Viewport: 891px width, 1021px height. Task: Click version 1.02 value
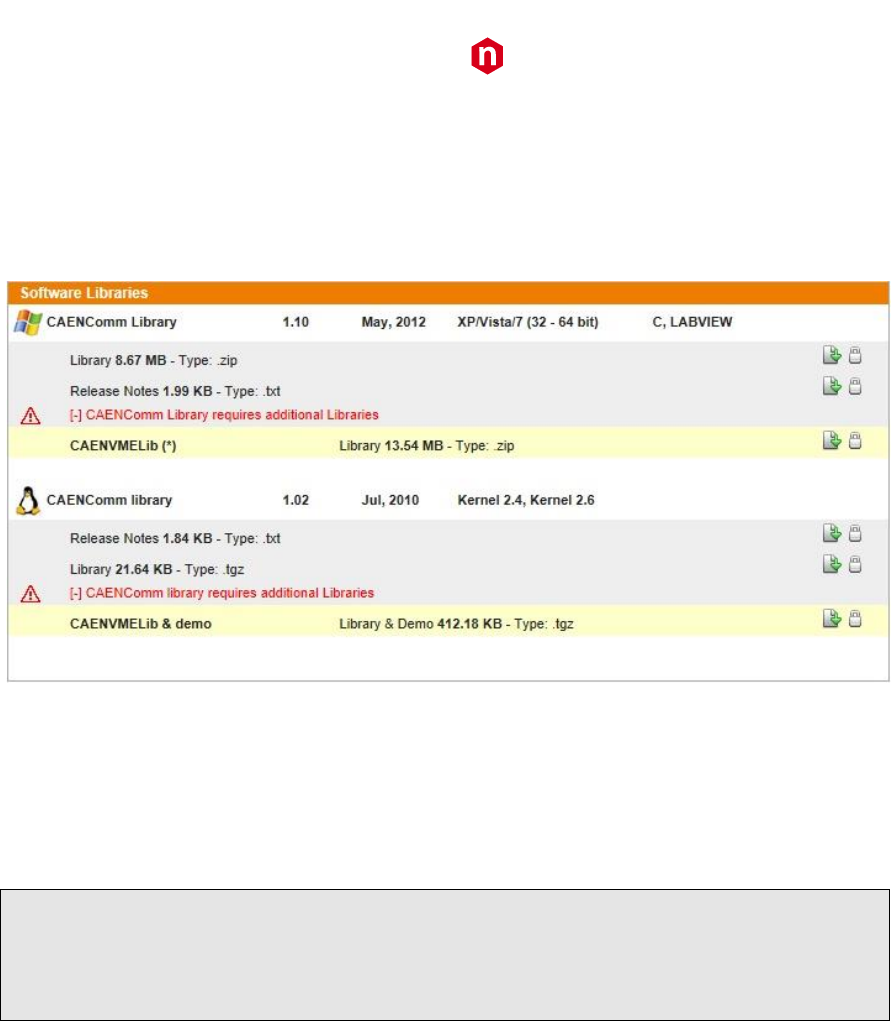(x=296, y=500)
